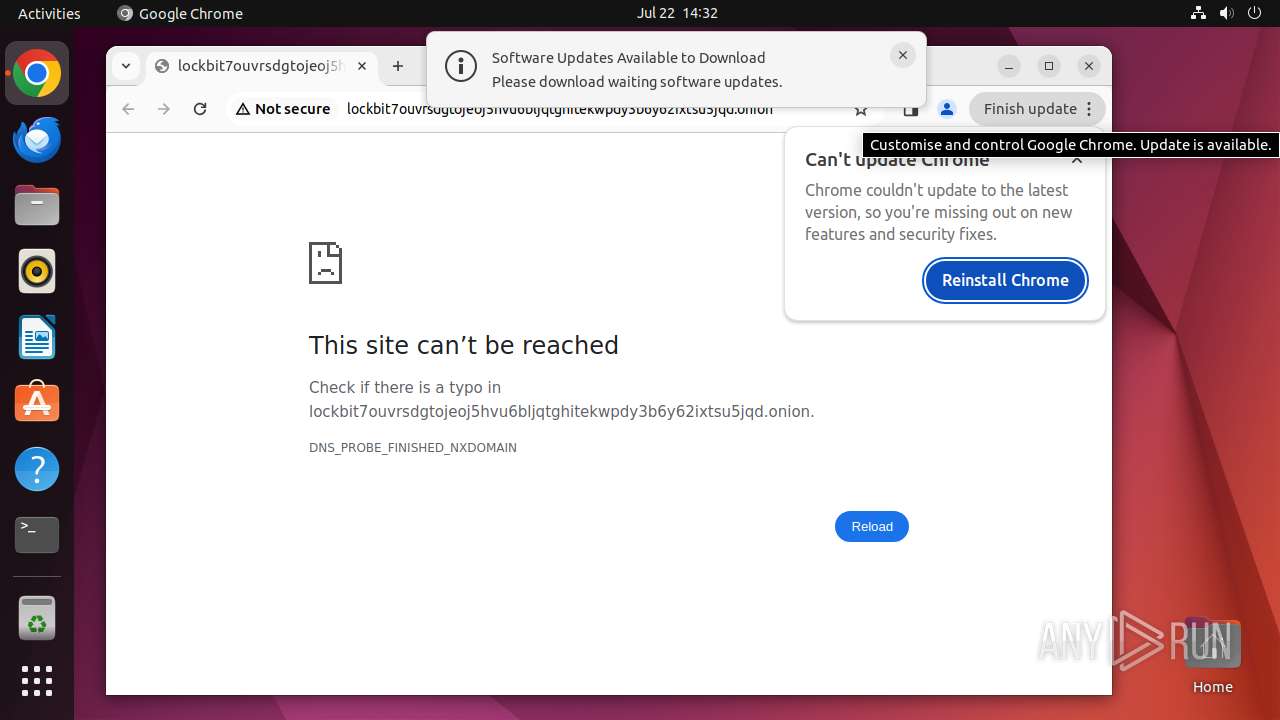Open the Trash in the dock
The height and width of the screenshot is (720, 1280).
(x=37, y=617)
